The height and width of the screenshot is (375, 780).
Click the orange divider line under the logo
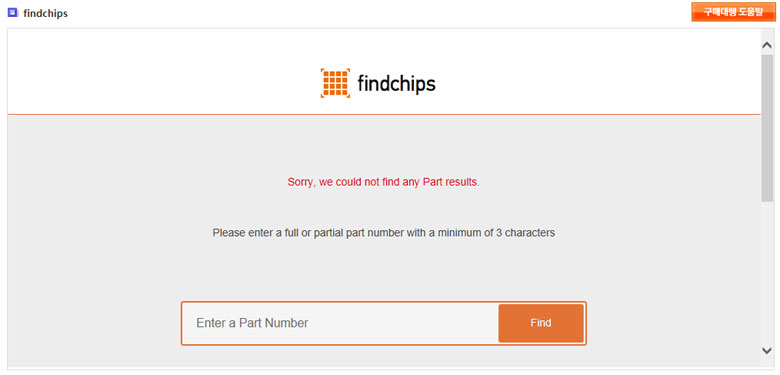(384, 114)
